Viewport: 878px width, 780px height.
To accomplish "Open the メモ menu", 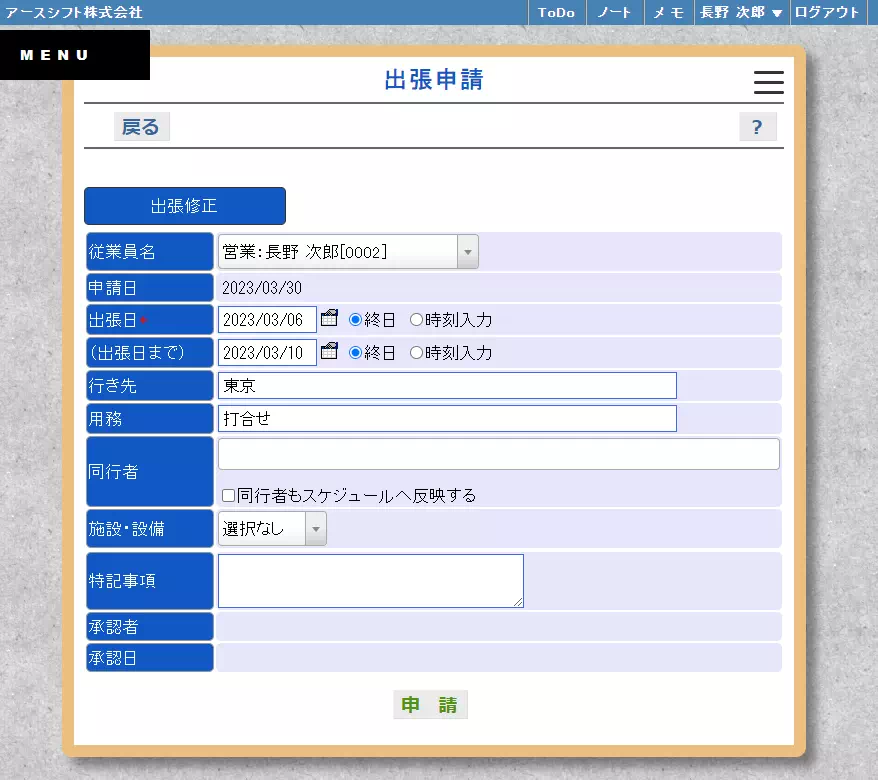I will [668, 13].
